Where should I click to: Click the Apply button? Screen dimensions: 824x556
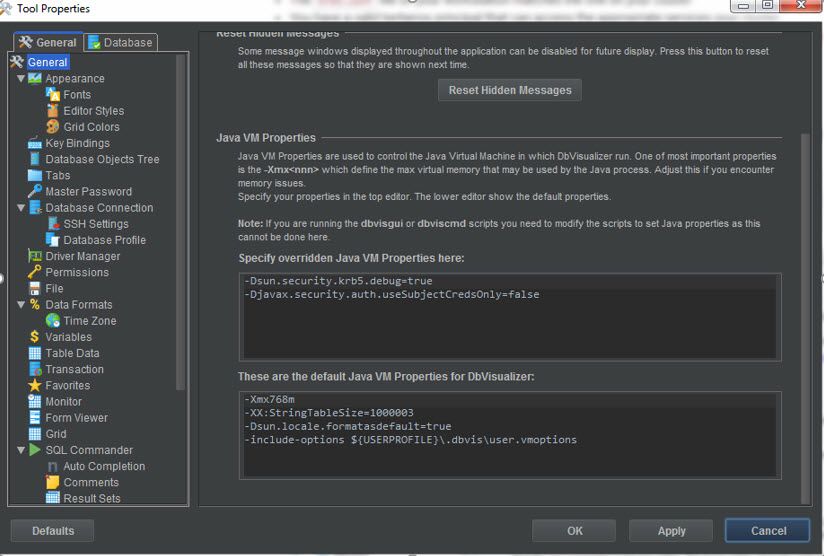pyautogui.click(x=671, y=531)
